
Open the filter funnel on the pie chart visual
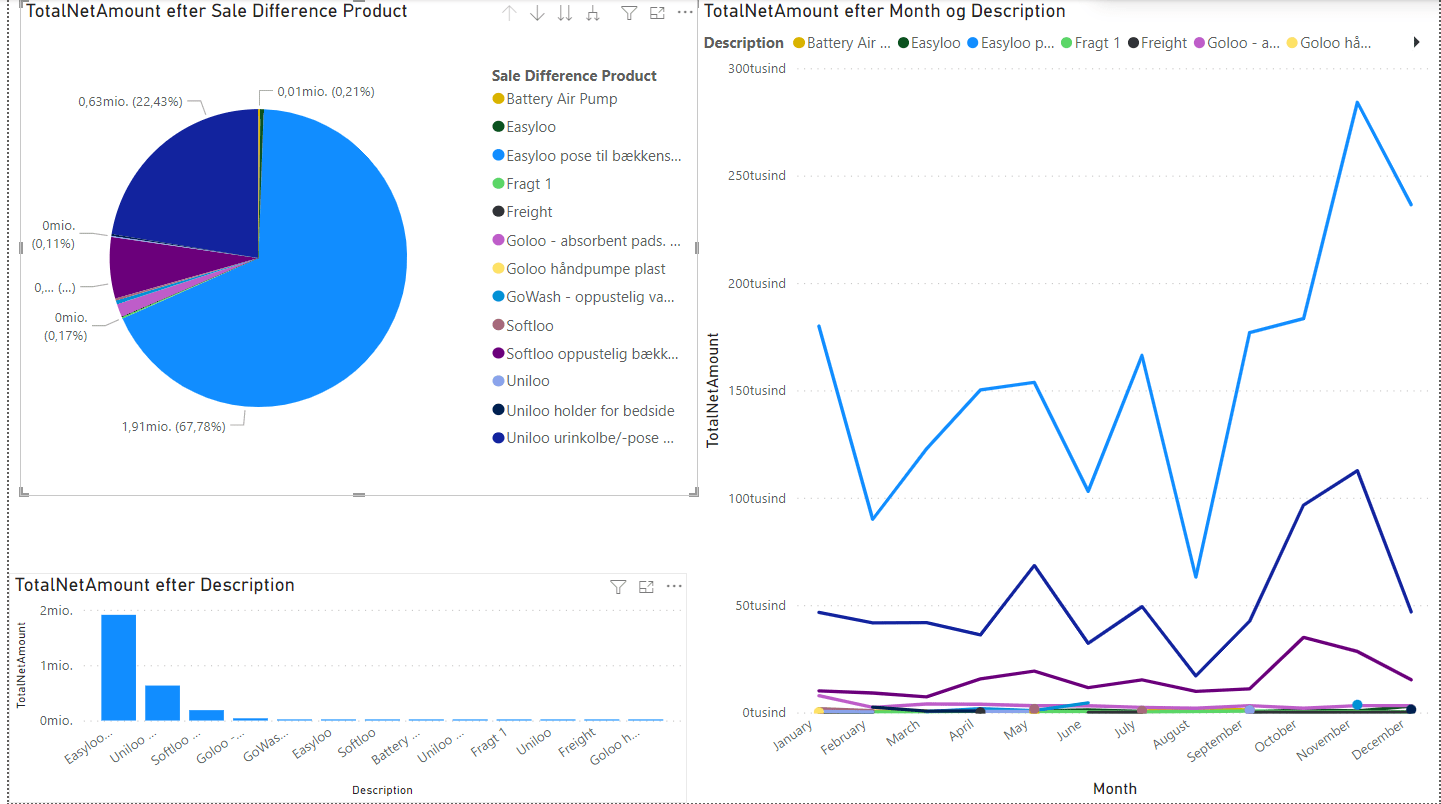point(628,13)
